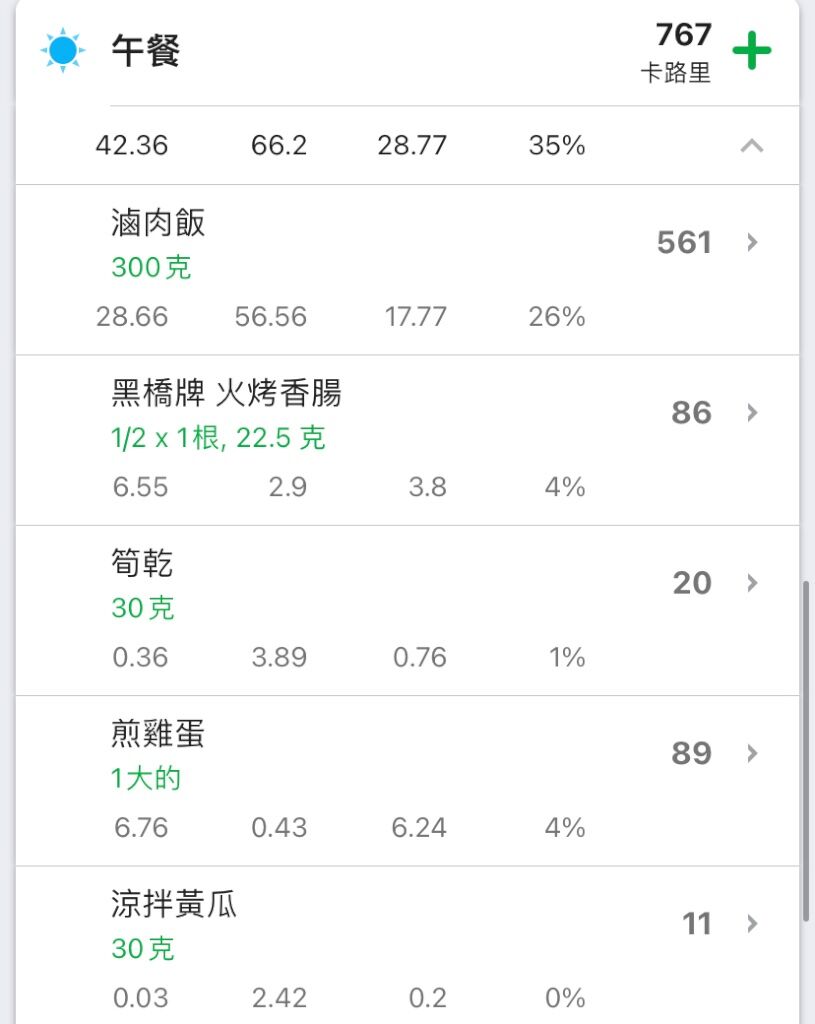Tap the green plus to add lunch food
815x1024 pixels.
752,50
